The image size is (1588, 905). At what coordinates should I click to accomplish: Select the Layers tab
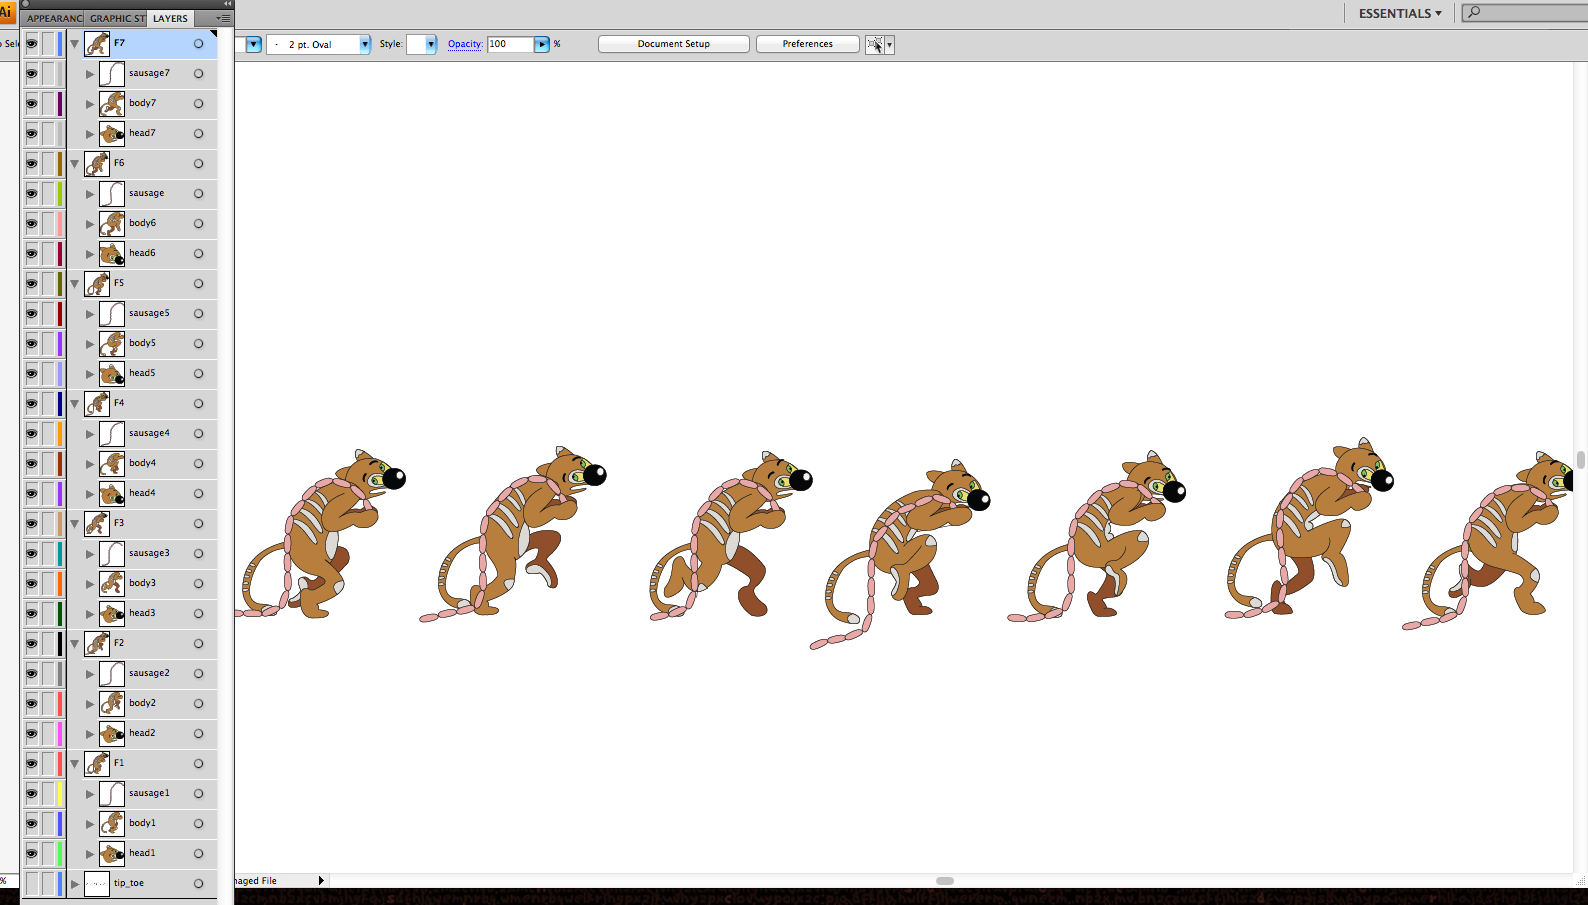click(170, 18)
